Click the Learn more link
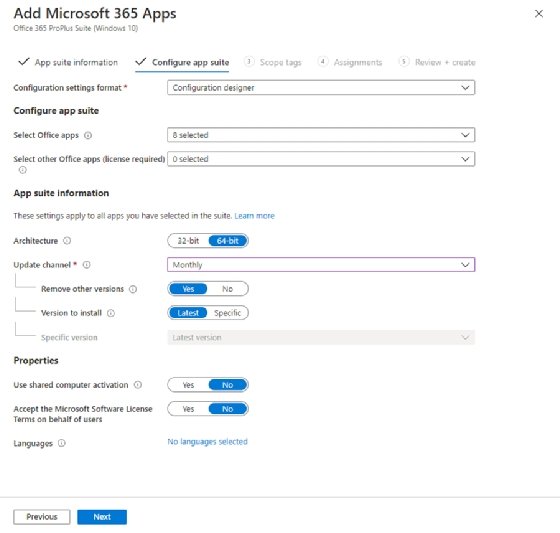The height and width of the screenshot is (533, 560). [254, 216]
